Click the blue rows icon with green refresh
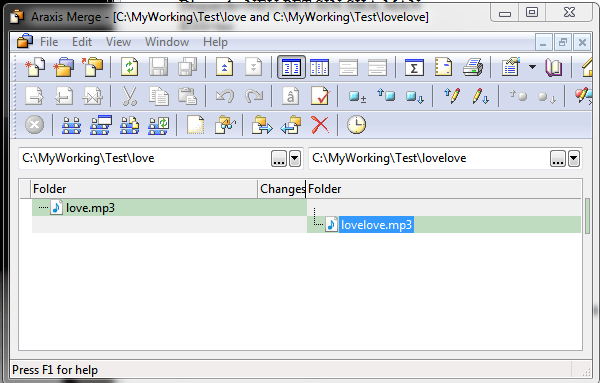This screenshot has width=600, height=383. [x=158, y=125]
